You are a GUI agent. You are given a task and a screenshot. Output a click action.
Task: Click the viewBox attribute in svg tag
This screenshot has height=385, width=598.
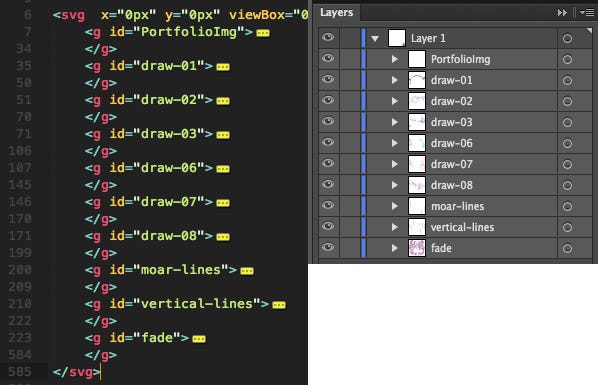(257, 15)
